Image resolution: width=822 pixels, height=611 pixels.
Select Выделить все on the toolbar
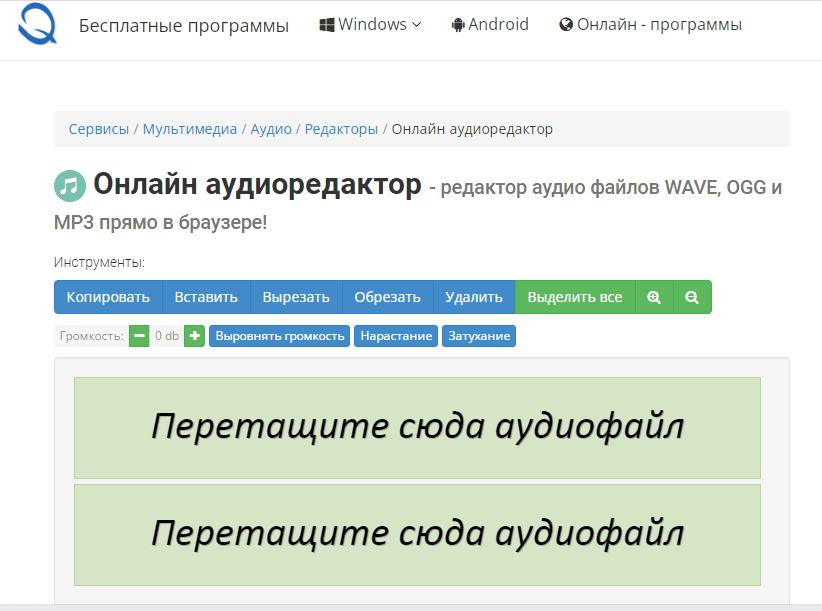click(575, 297)
